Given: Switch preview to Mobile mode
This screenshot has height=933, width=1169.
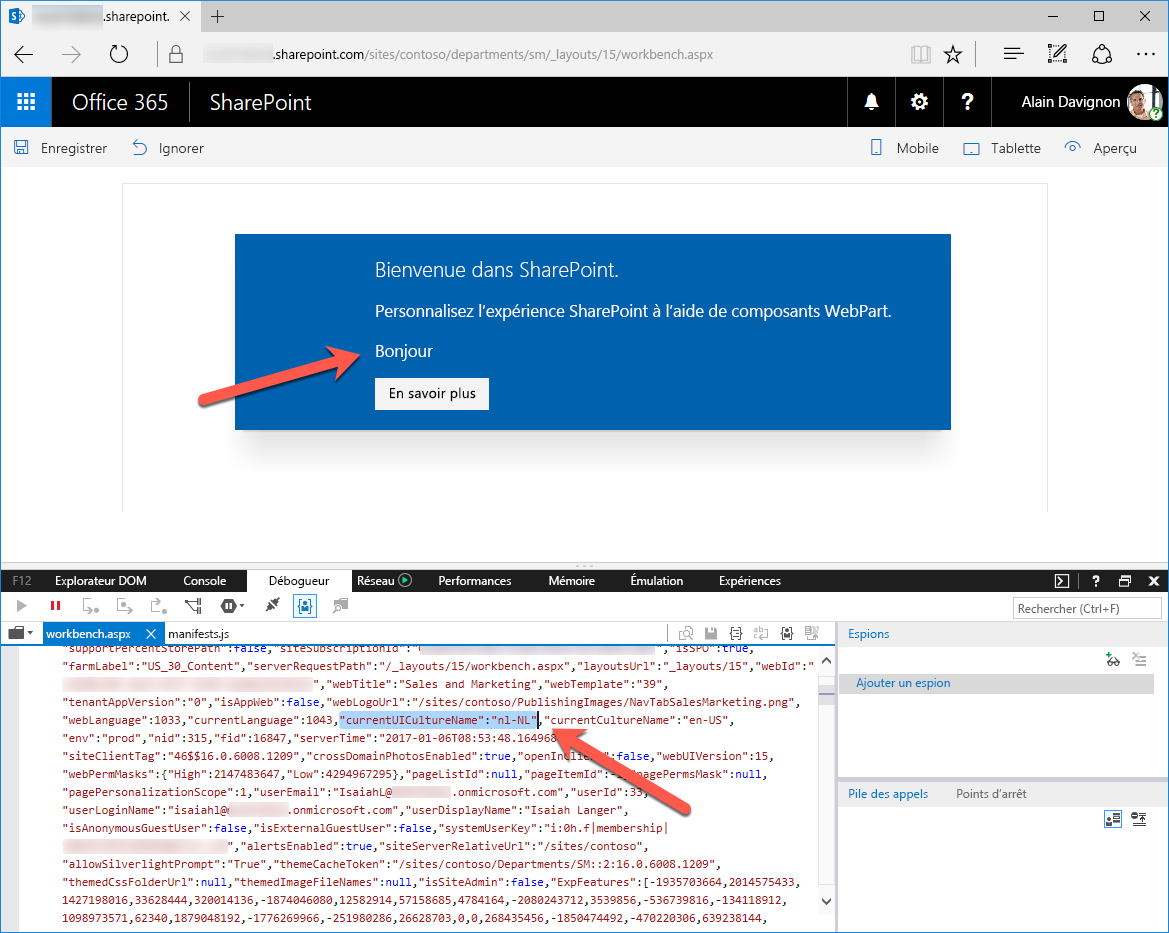Looking at the screenshot, I should 905,147.
